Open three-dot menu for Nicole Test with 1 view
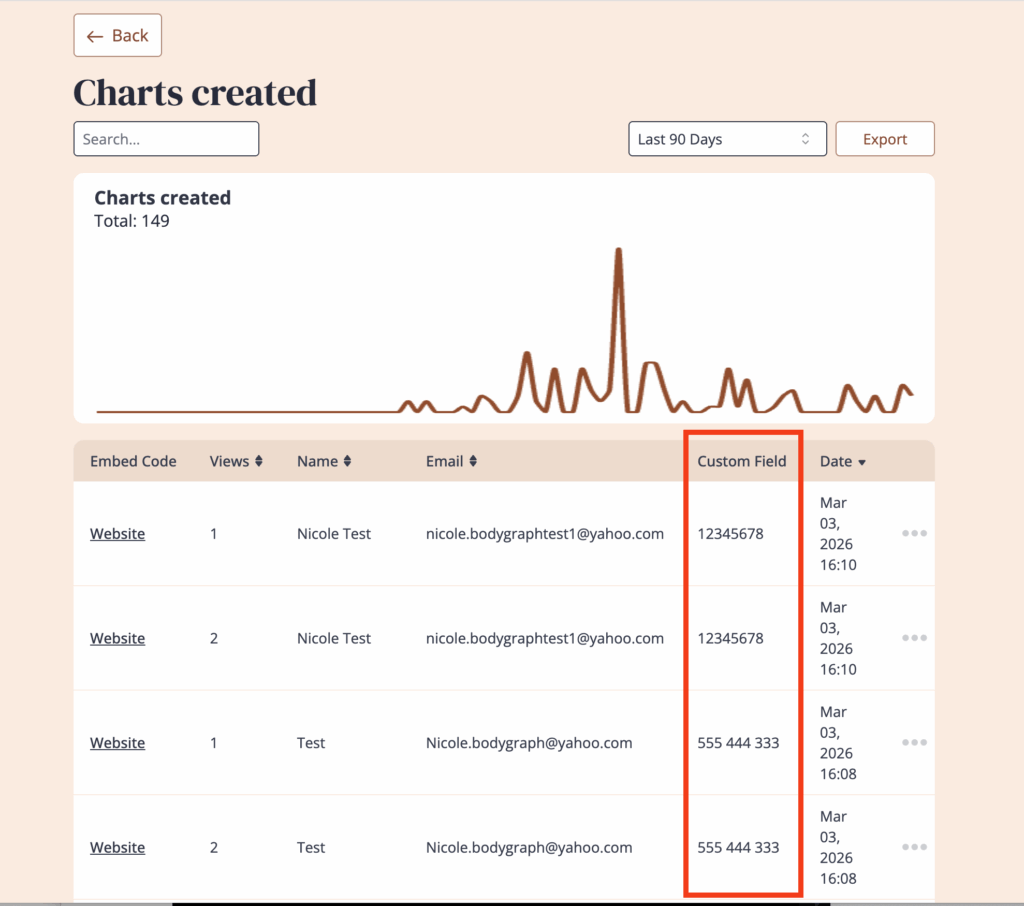 point(914,534)
